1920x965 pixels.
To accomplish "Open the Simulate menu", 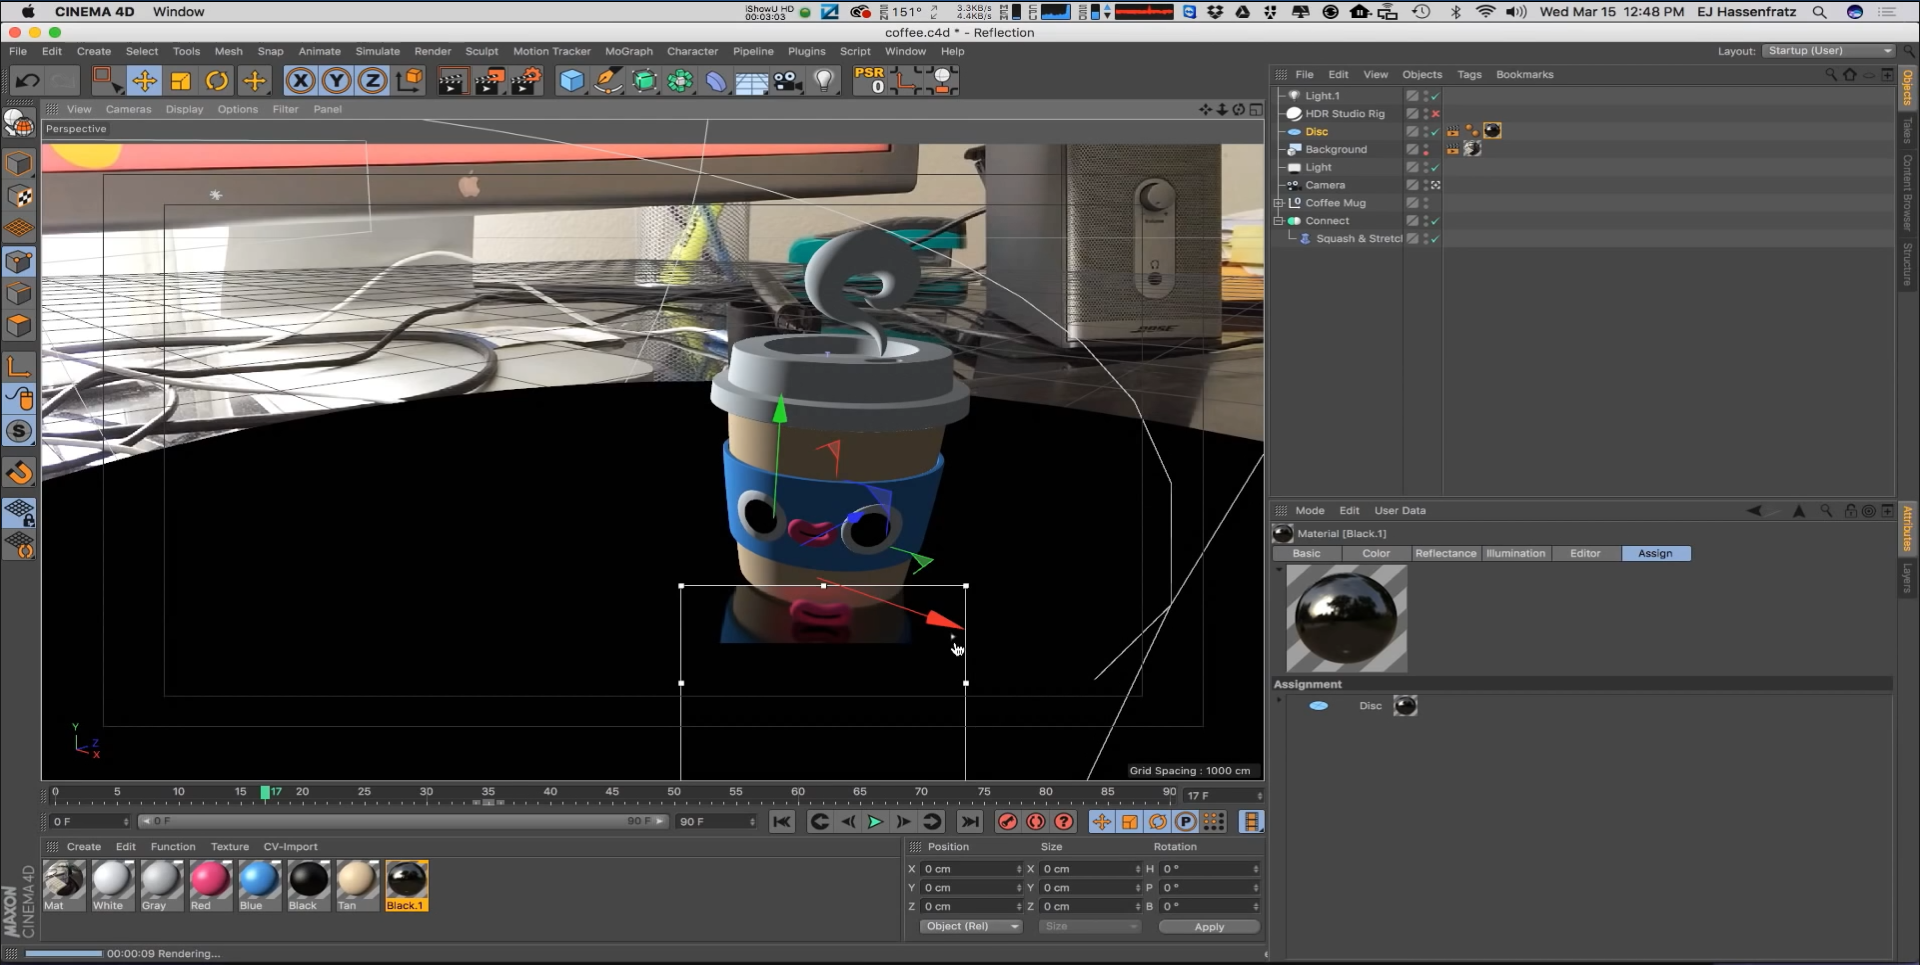I will click(377, 51).
